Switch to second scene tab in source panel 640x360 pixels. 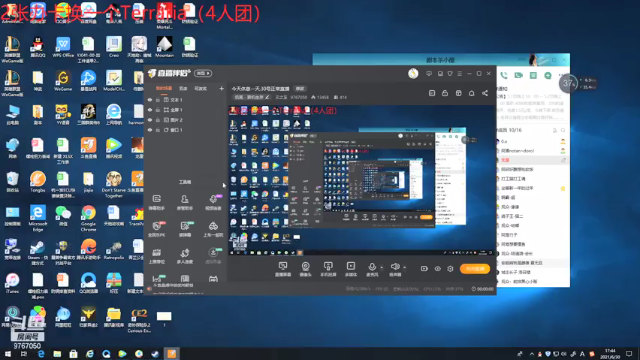point(183,88)
